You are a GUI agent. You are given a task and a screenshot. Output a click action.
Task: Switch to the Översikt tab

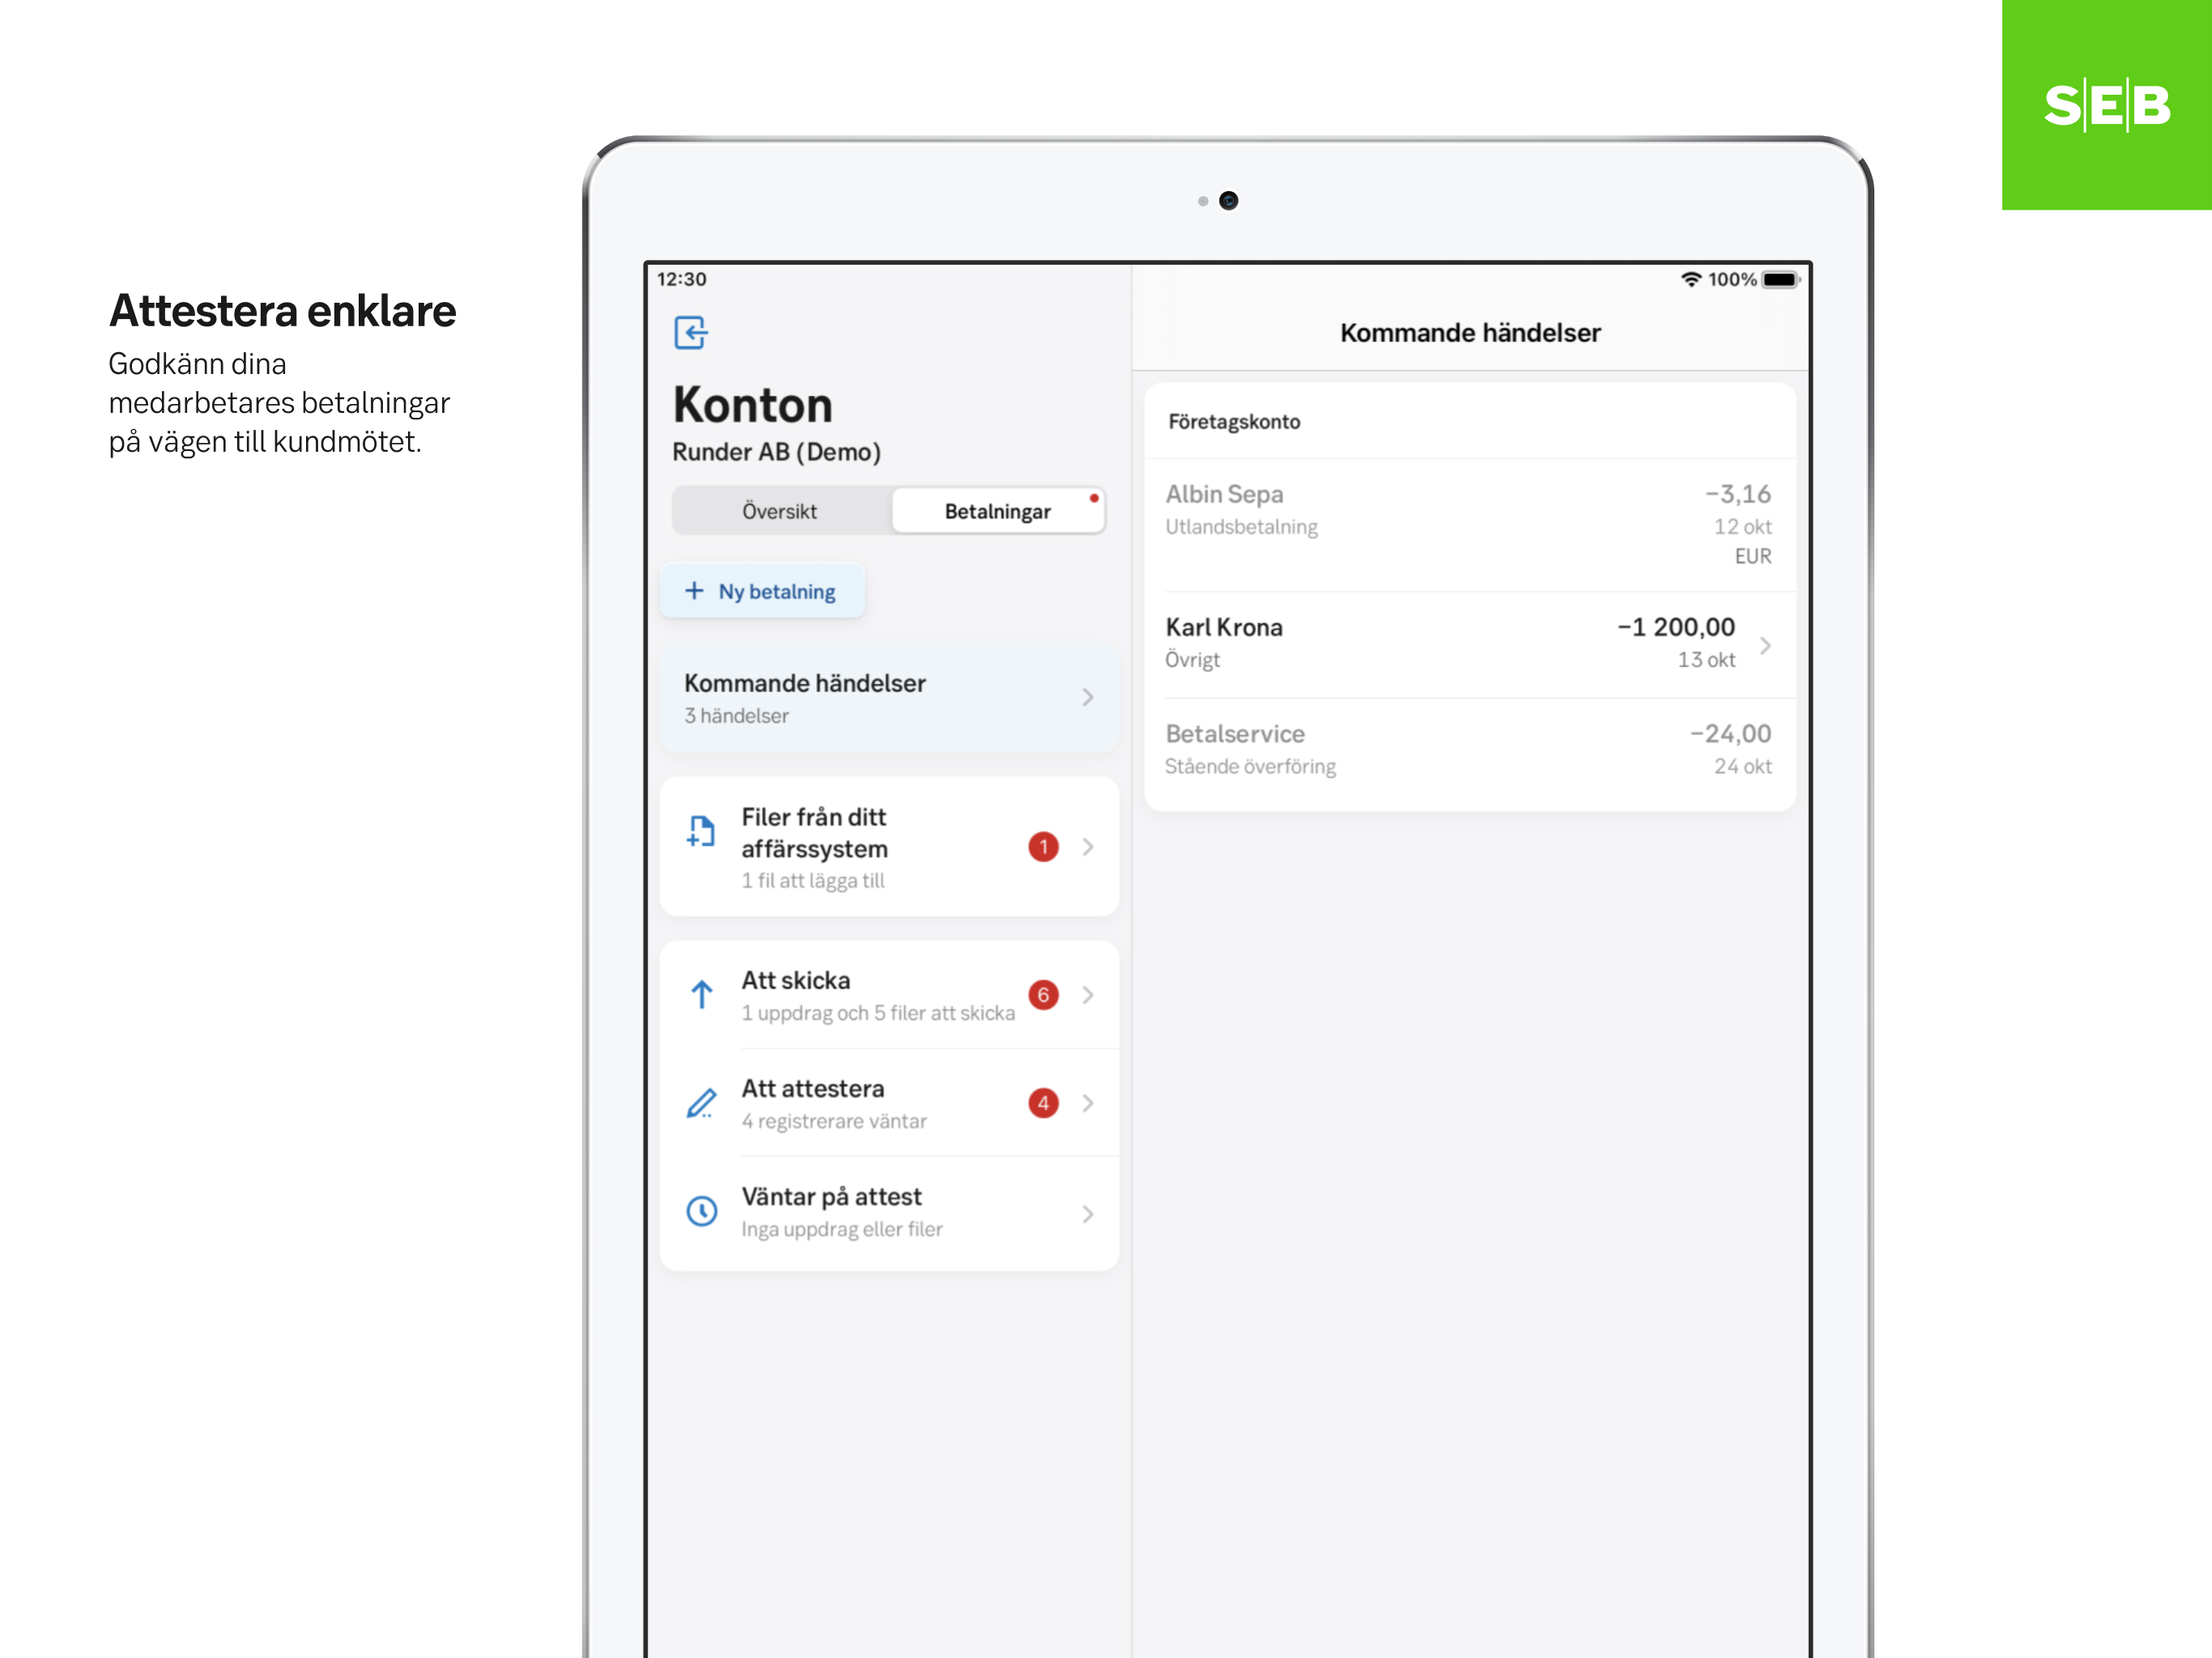point(779,511)
